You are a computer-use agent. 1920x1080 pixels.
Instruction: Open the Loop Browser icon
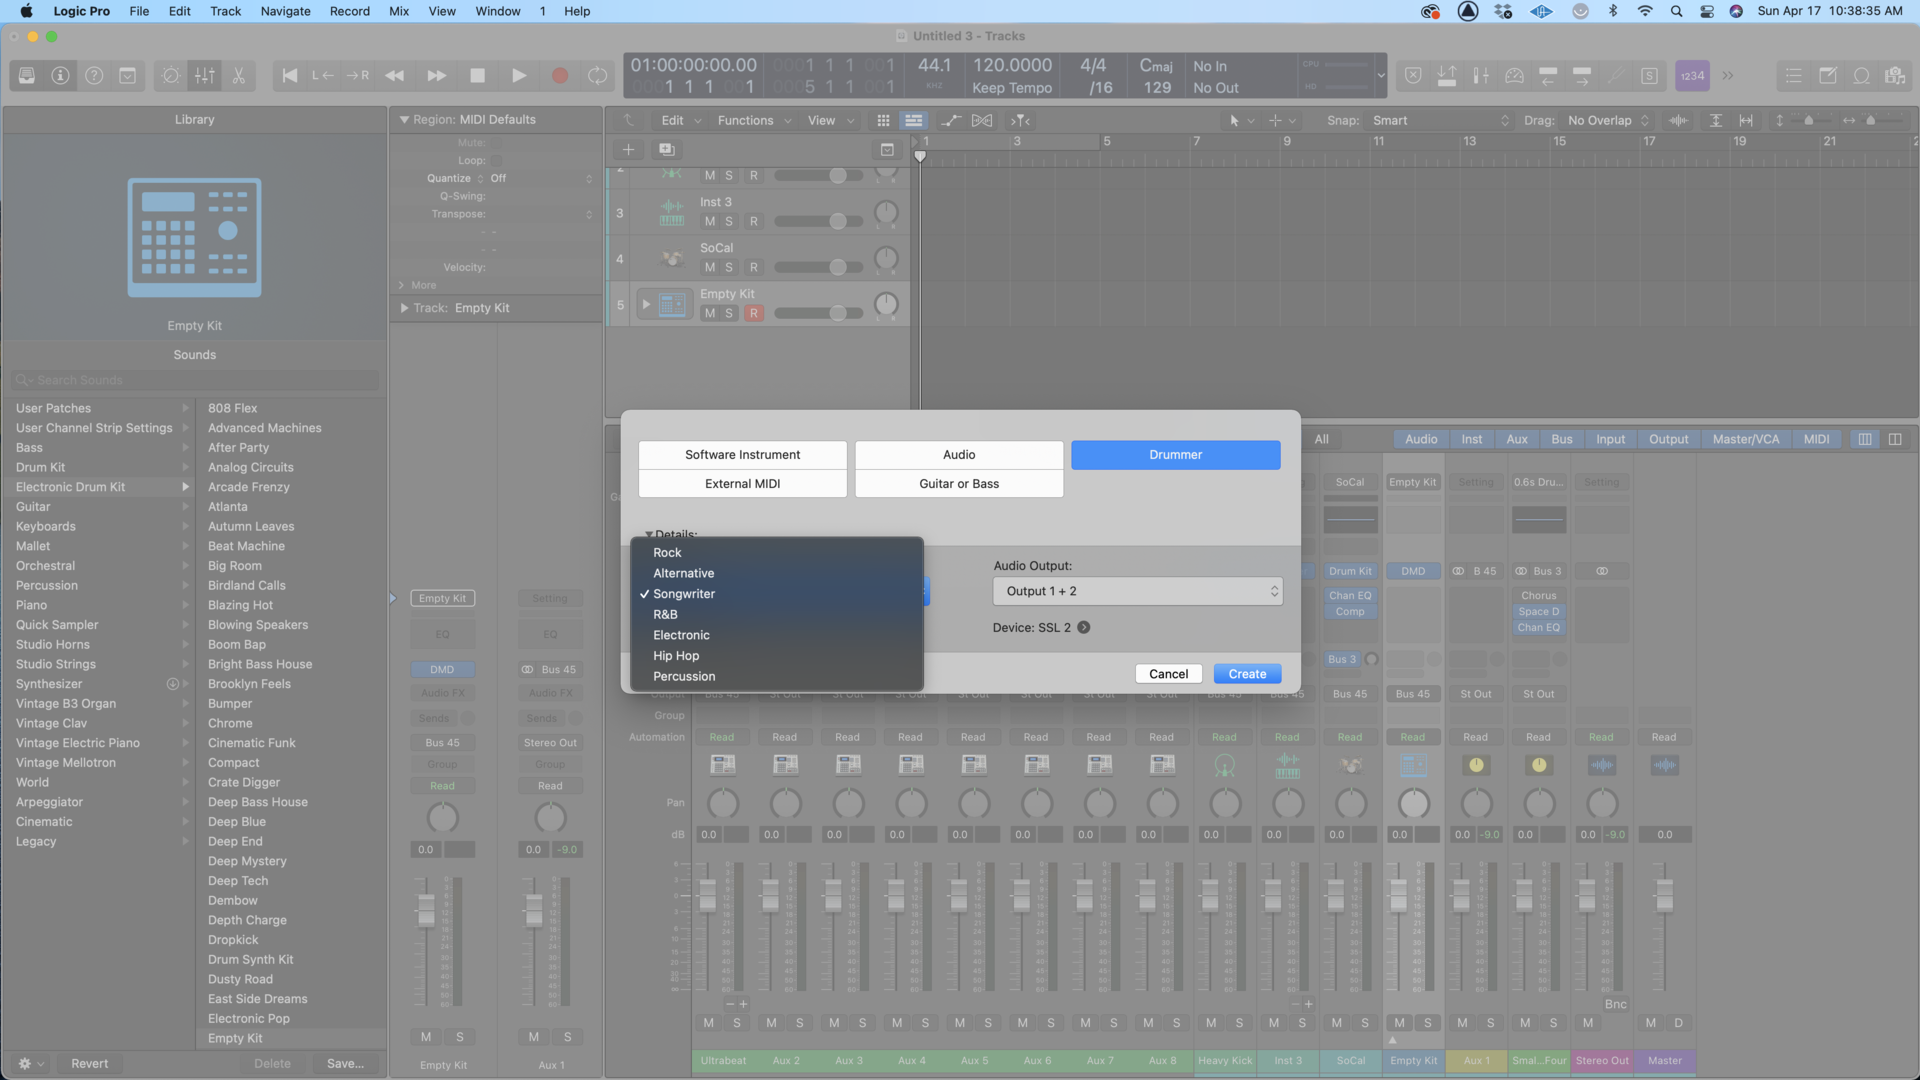point(1861,75)
